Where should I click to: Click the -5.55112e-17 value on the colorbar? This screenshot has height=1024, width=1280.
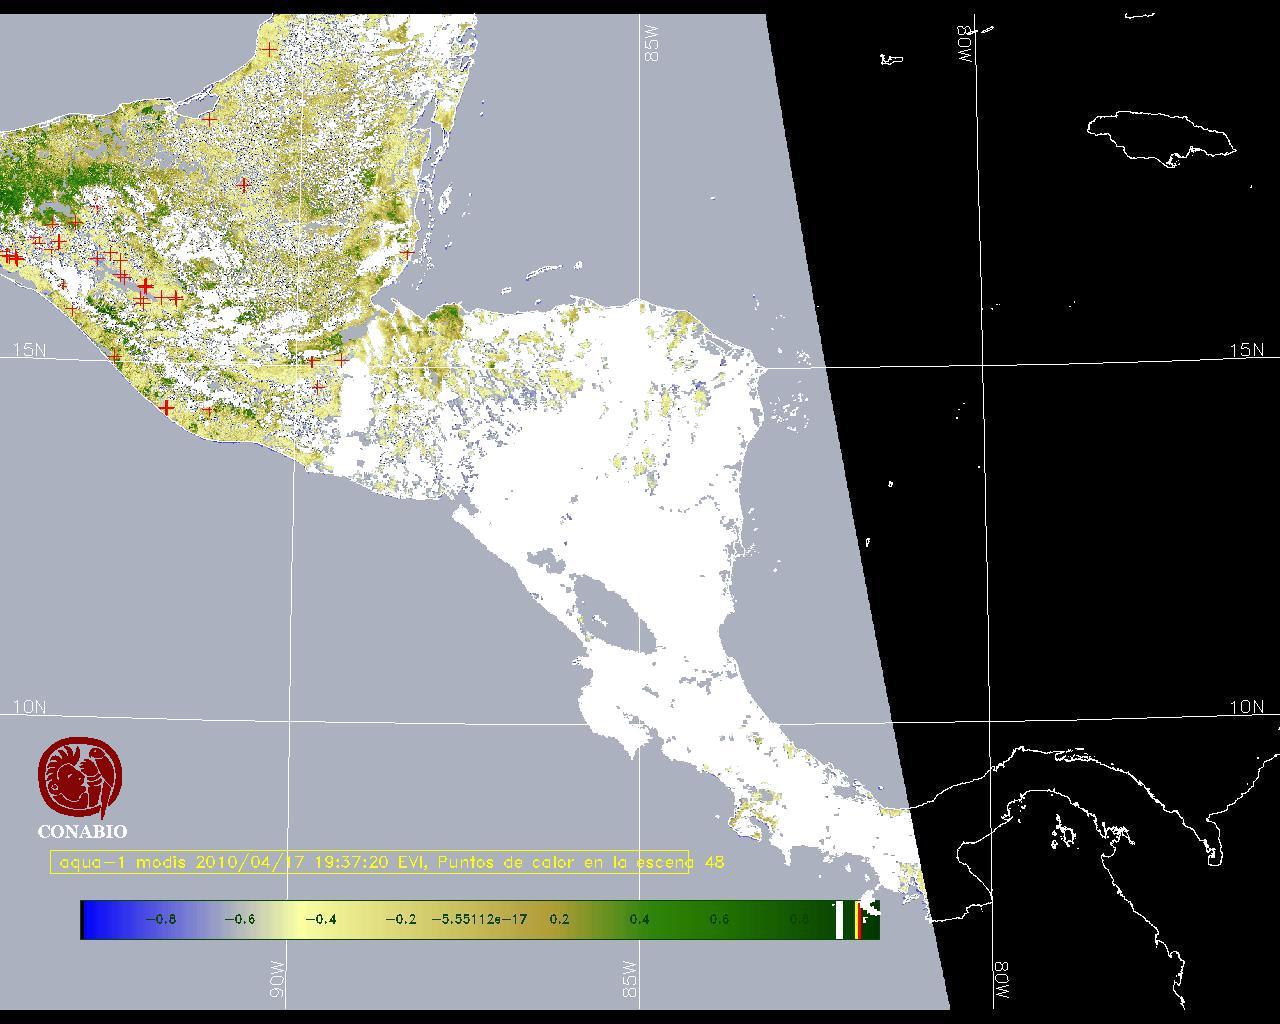[x=479, y=919]
